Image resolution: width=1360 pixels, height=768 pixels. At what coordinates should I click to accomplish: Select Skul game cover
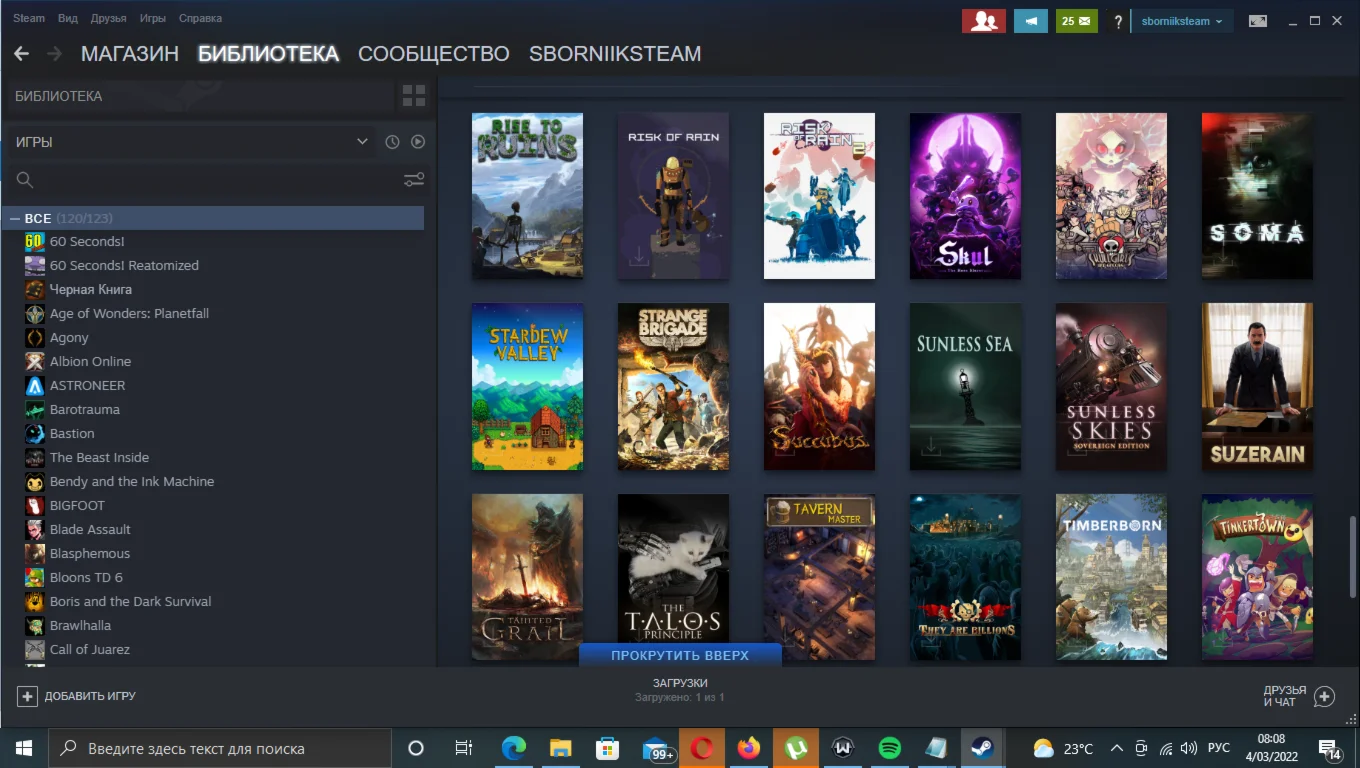tap(965, 196)
